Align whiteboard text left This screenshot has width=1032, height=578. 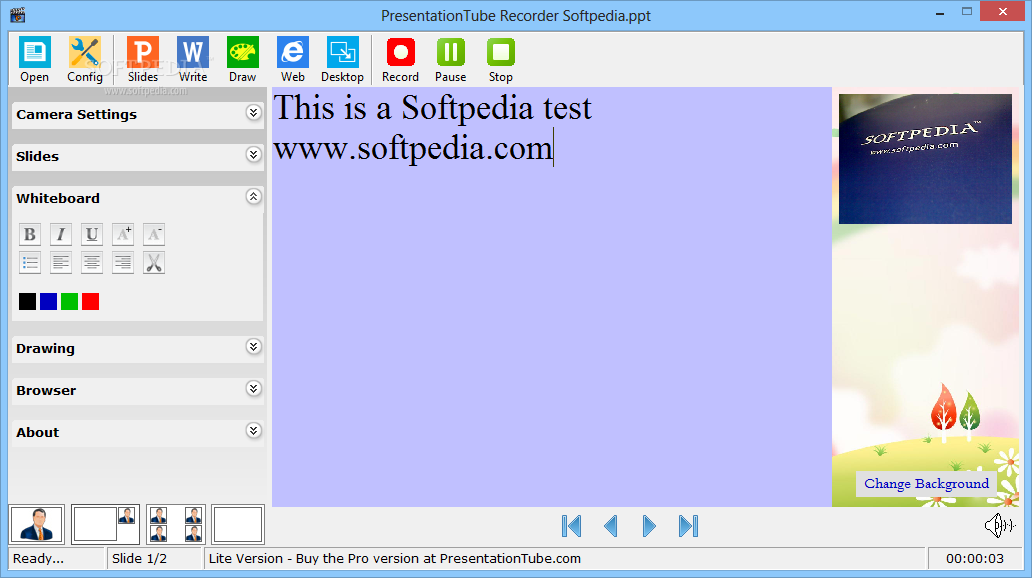click(x=61, y=263)
